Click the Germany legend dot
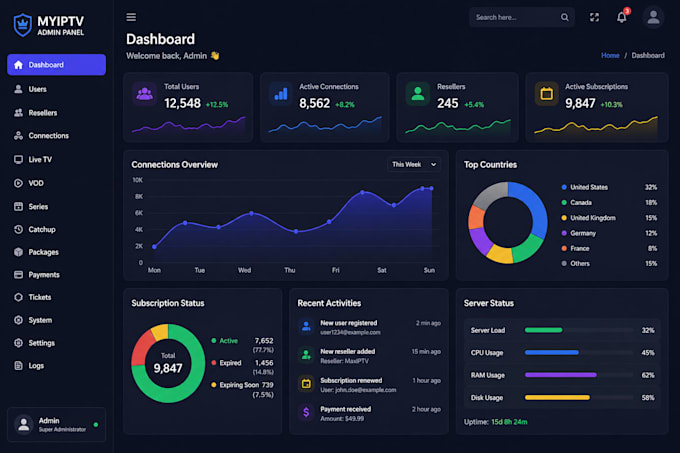This screenshot has height=453, width=680. (564, 233)
